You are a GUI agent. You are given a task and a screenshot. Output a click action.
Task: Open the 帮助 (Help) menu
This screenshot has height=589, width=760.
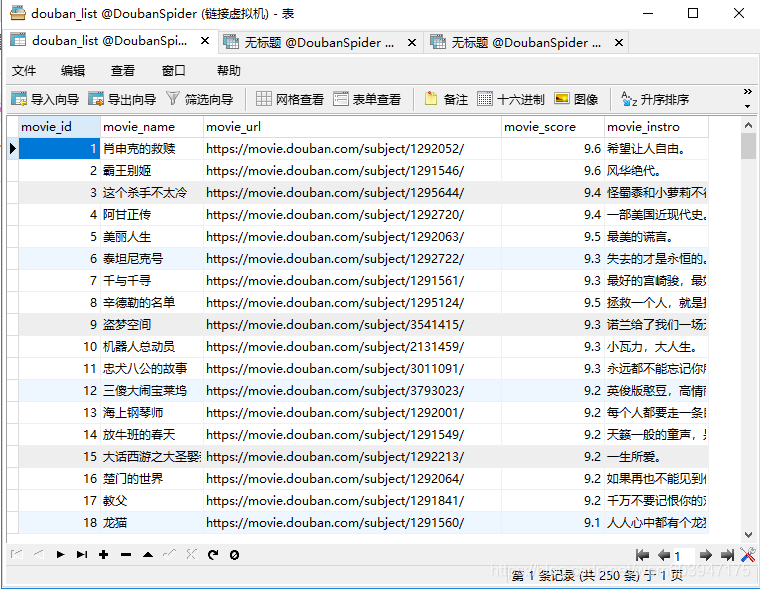228,70
